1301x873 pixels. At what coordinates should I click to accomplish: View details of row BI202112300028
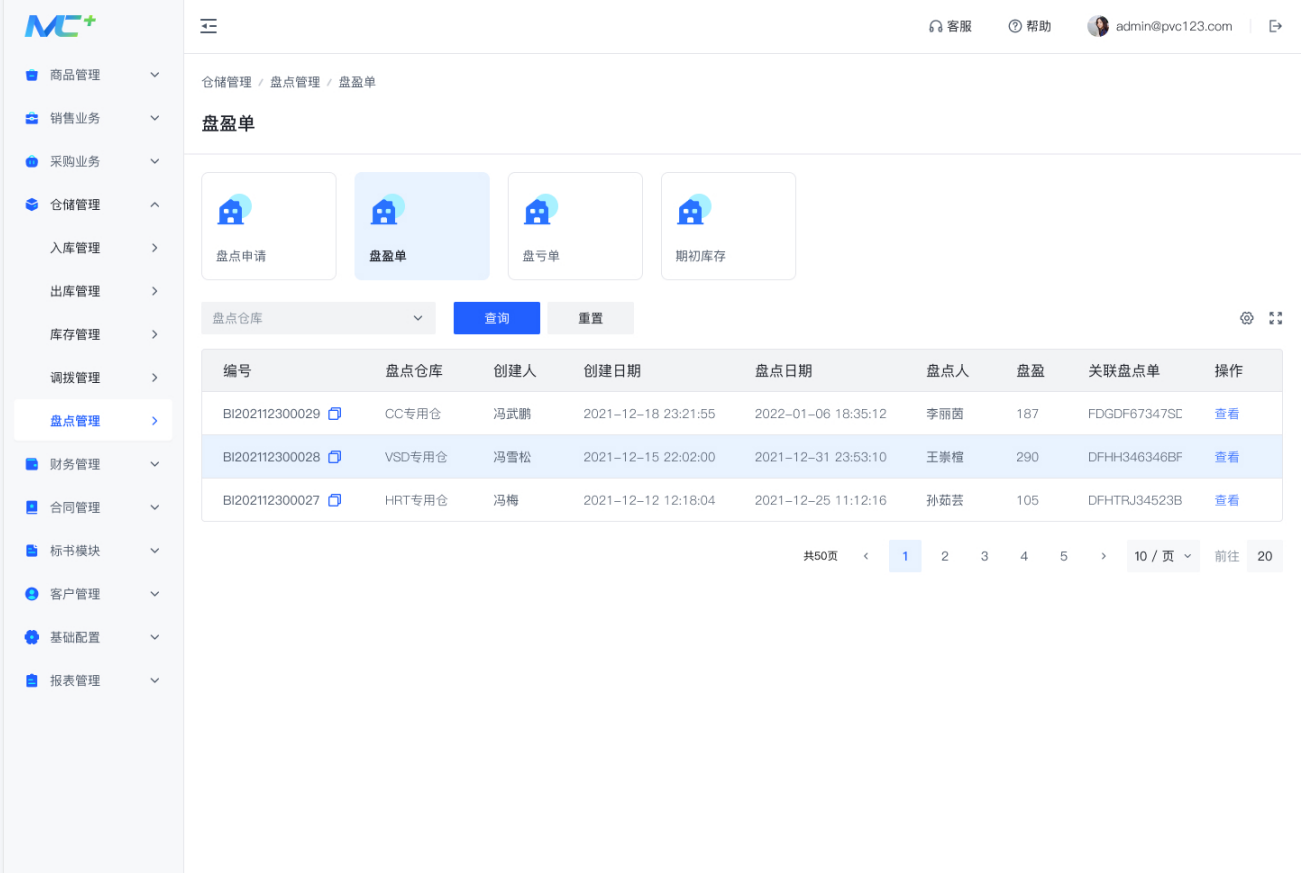[x=1227, y=457]
